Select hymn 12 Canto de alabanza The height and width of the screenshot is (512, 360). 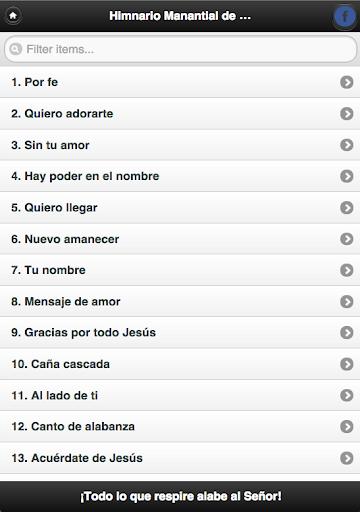pos(180,427)
